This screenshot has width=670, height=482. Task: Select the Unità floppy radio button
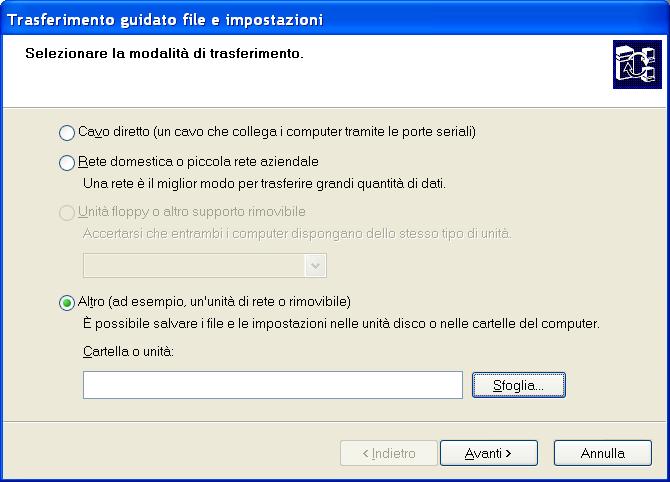point(67,213)
